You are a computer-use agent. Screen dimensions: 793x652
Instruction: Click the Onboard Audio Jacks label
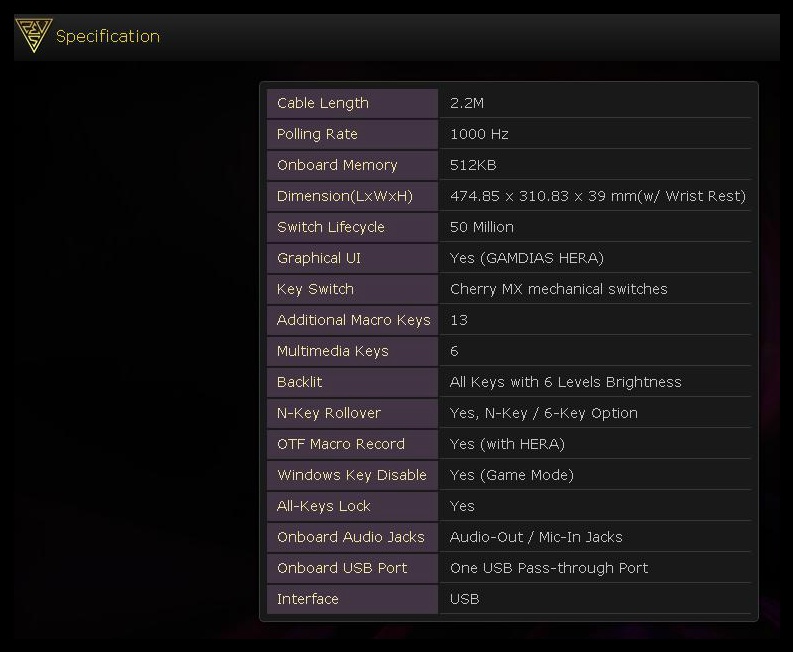coord(350,537)
